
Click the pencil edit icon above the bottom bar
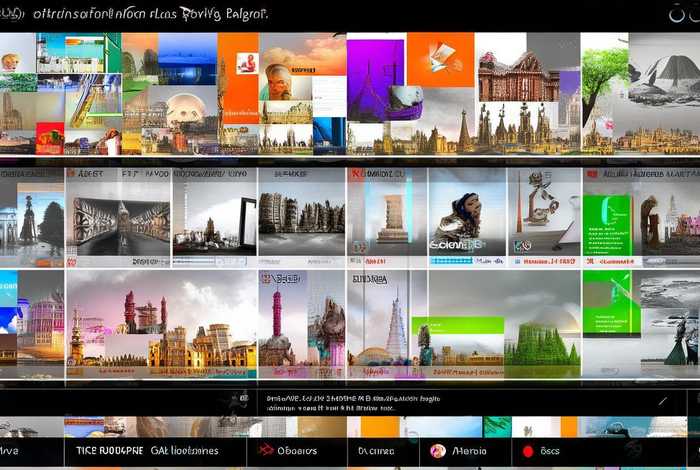click(662, 402)
